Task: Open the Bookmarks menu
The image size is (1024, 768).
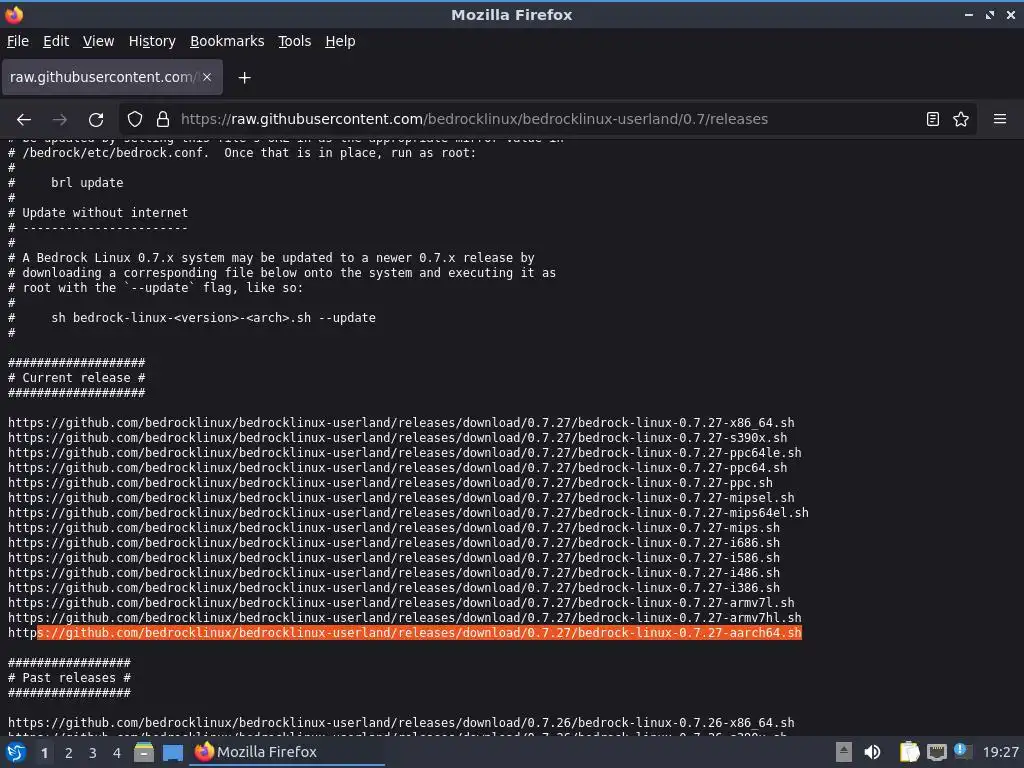Action: [x=227, y=41]
